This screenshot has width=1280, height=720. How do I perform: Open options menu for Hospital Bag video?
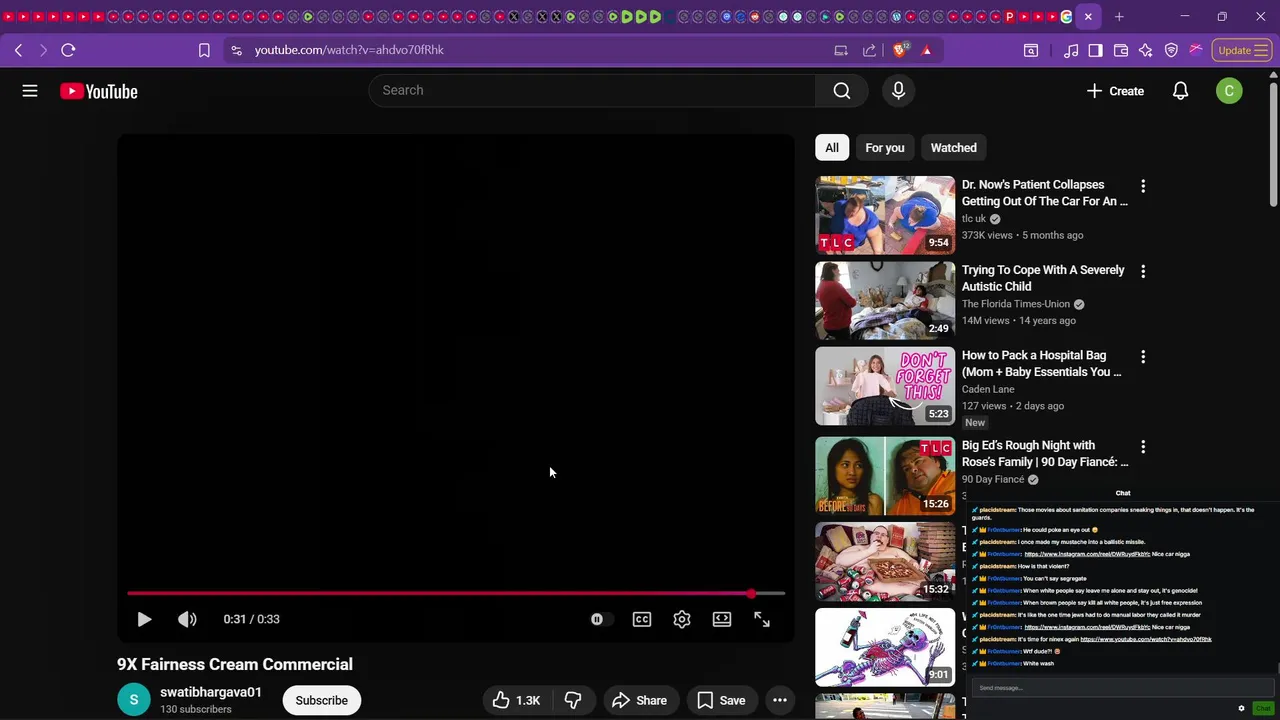[1143, 357]
